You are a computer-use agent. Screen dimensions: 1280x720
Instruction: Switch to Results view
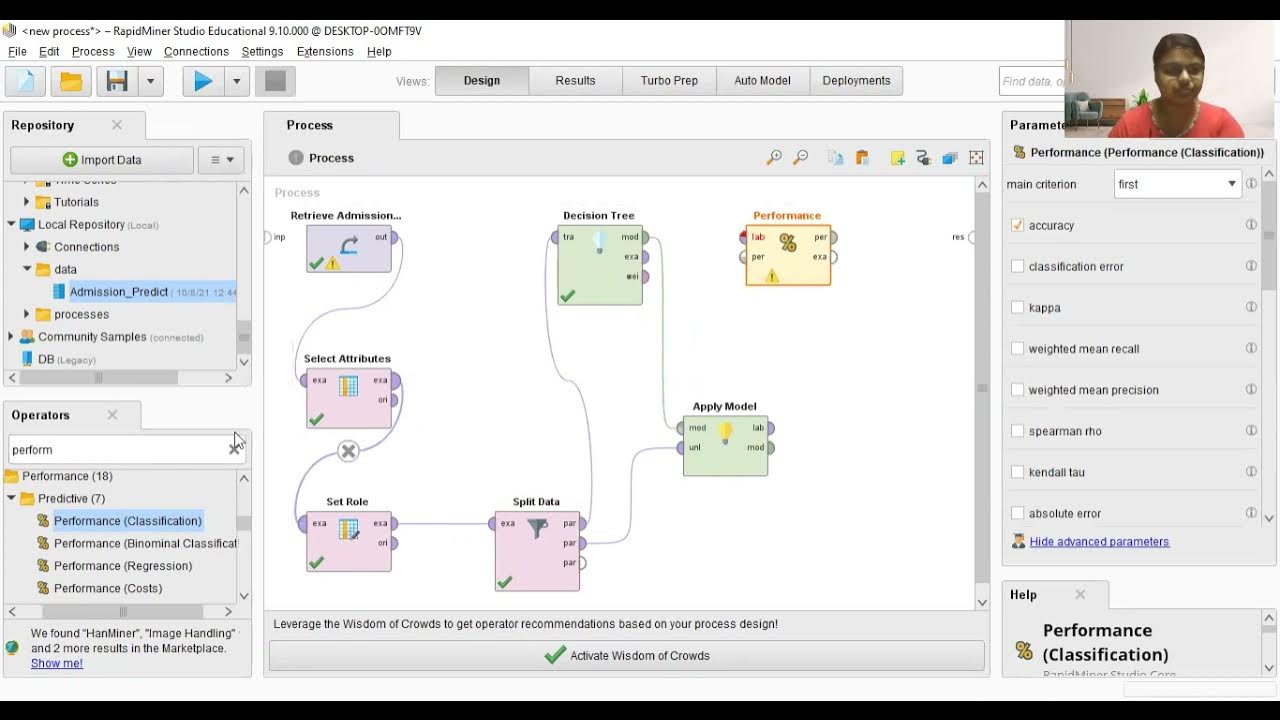(575, 81)
